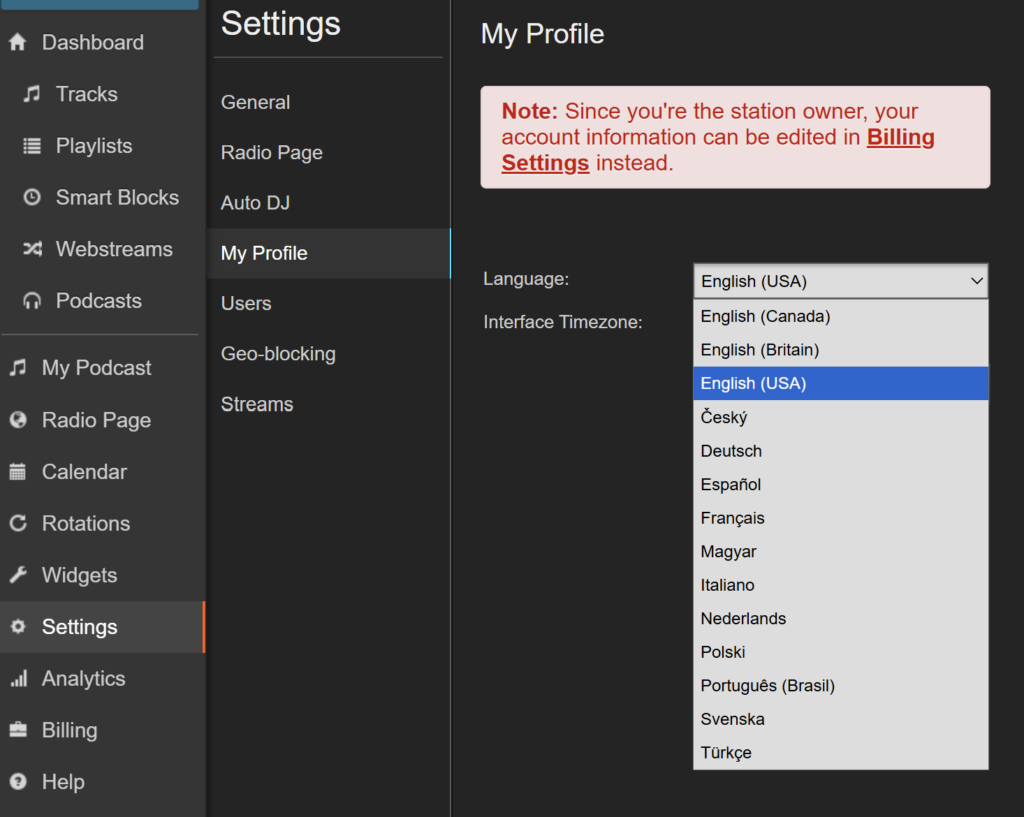The width and height of the screenshot is (1024, 817).
Task: Click the Webstreams shuffle icon
Action: [32, 249]
